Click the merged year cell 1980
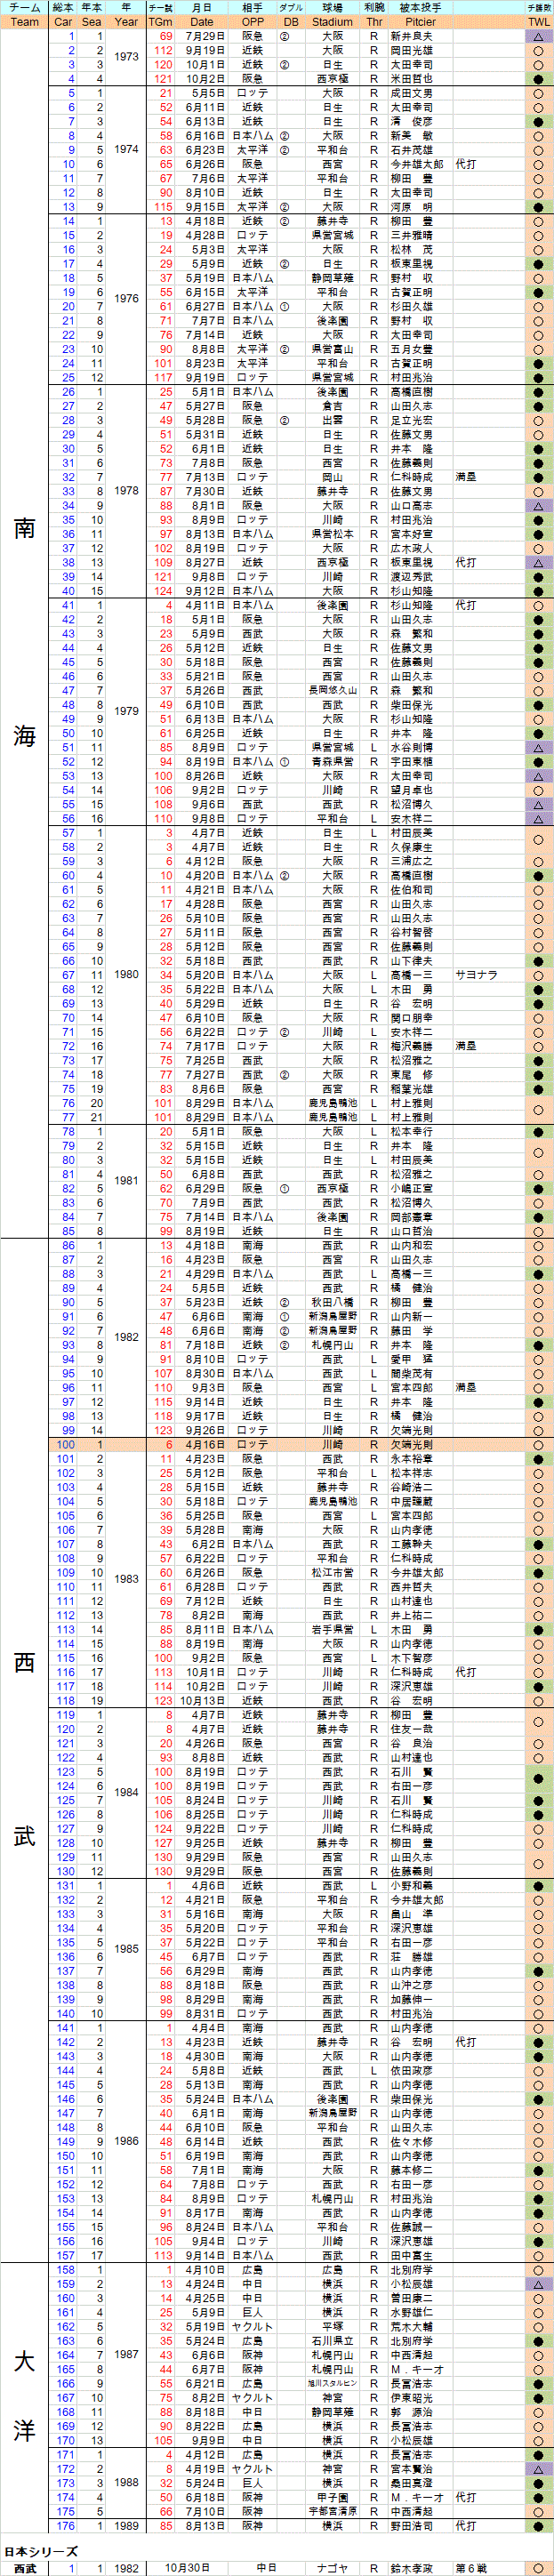554x2576 pixels. (126, 974)
